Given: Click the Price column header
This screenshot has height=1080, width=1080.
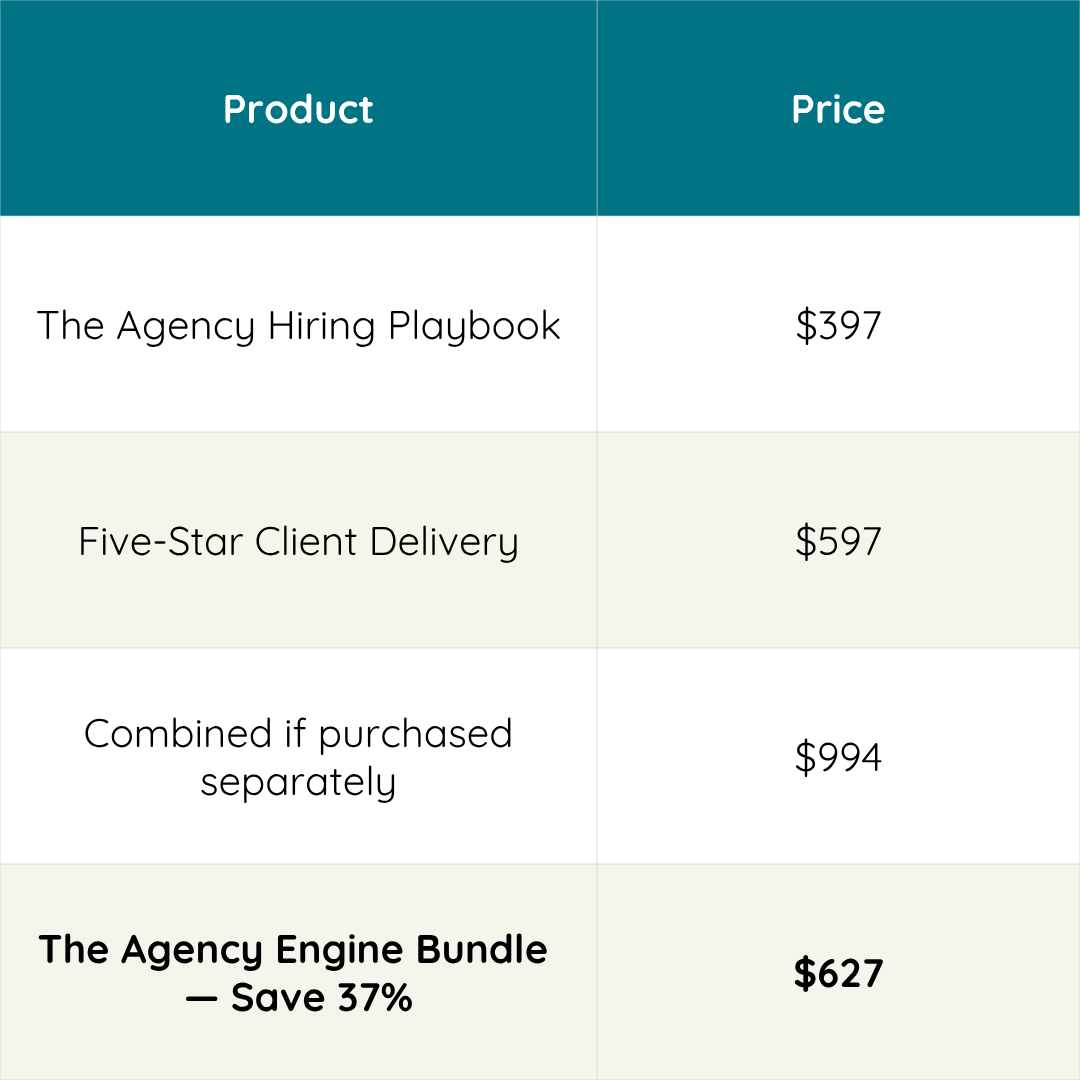Looking at the screenshot, I should [838, 109].
